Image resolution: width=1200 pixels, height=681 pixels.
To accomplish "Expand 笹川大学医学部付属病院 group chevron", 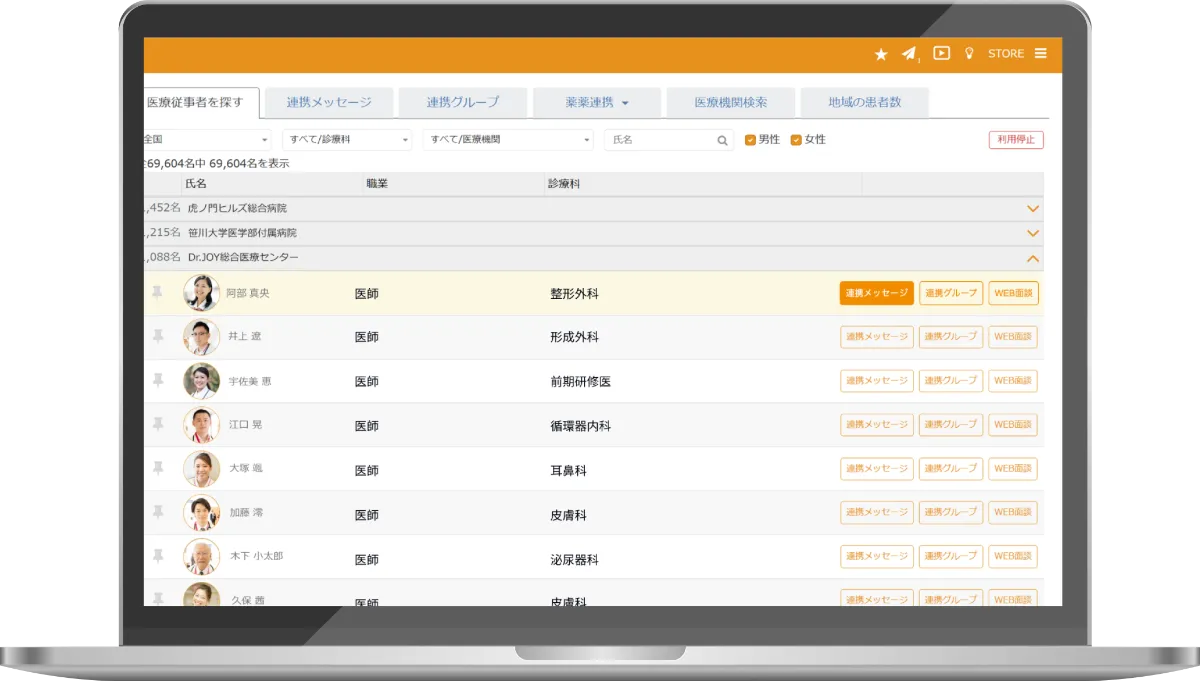I will click(1033, 233).
